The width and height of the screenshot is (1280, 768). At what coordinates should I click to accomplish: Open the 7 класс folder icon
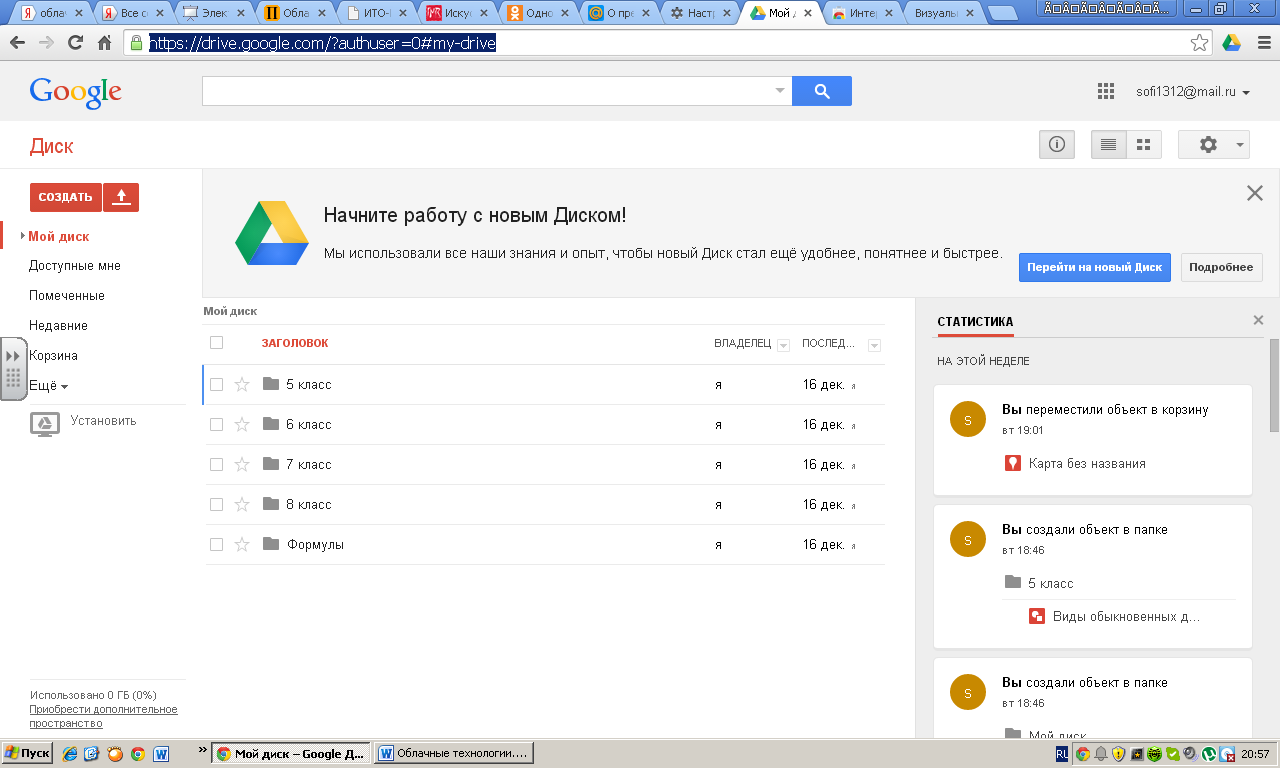click(x=270, y=464)
